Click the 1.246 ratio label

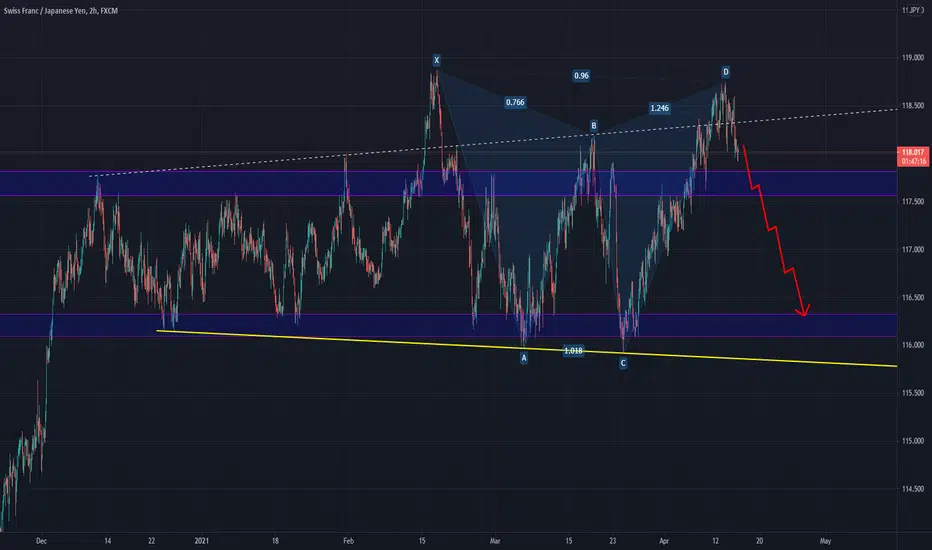659,108
